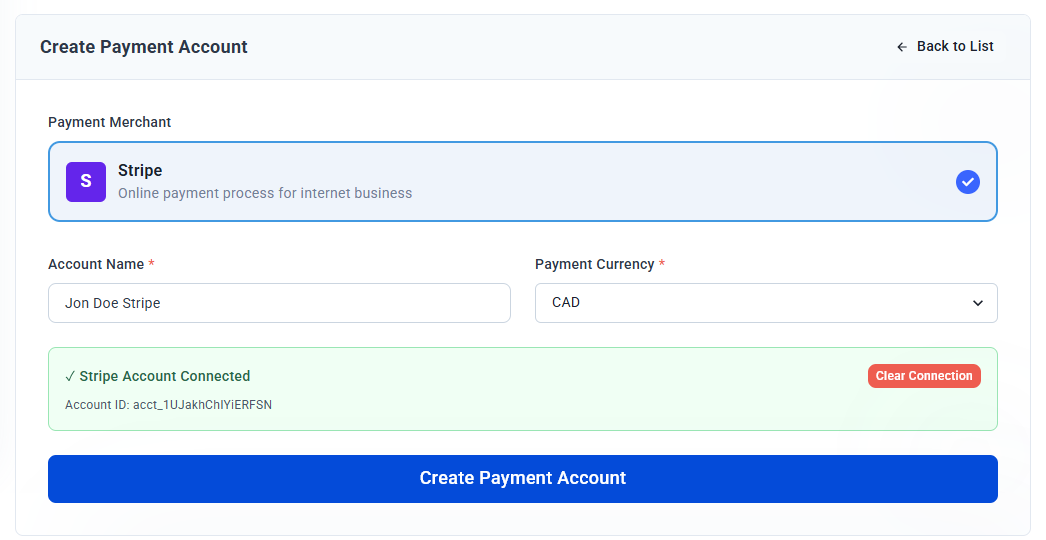Focus the Account Name input field
Screen dimensions: 1046x540
[x=280, y=303]
